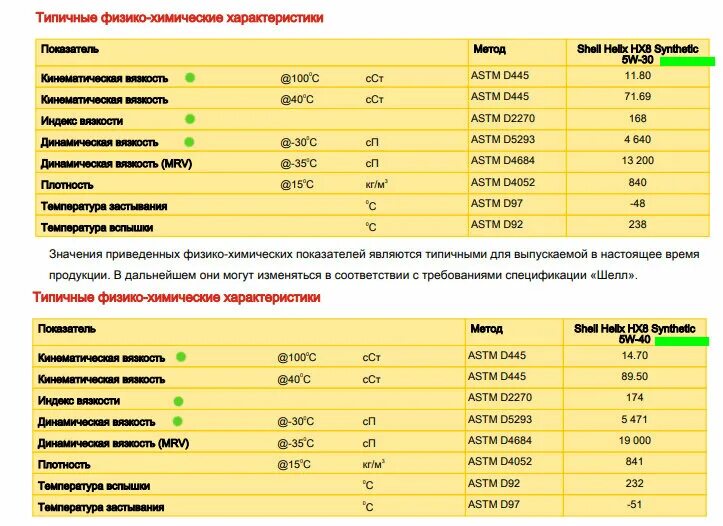
Task: Click the MRV value "19 000"
Action: tap(634, 441)
